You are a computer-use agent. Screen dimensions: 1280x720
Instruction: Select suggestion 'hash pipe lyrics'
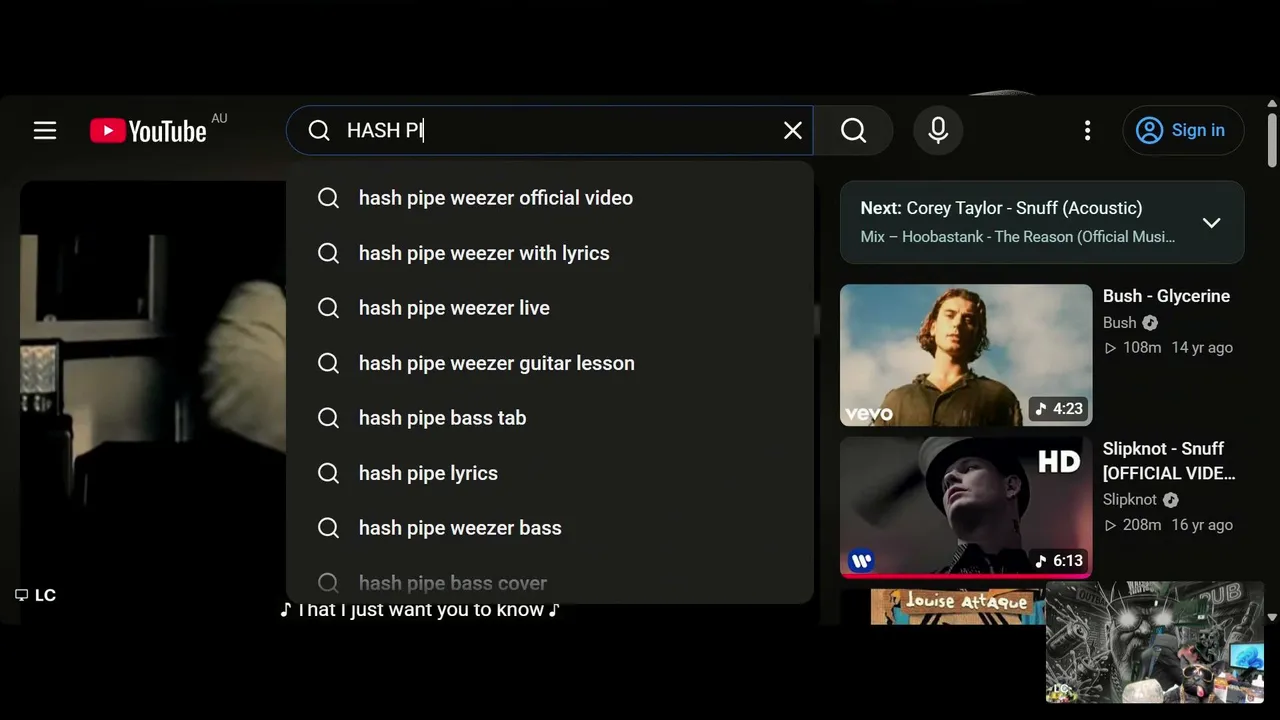[x=550, y=473]
